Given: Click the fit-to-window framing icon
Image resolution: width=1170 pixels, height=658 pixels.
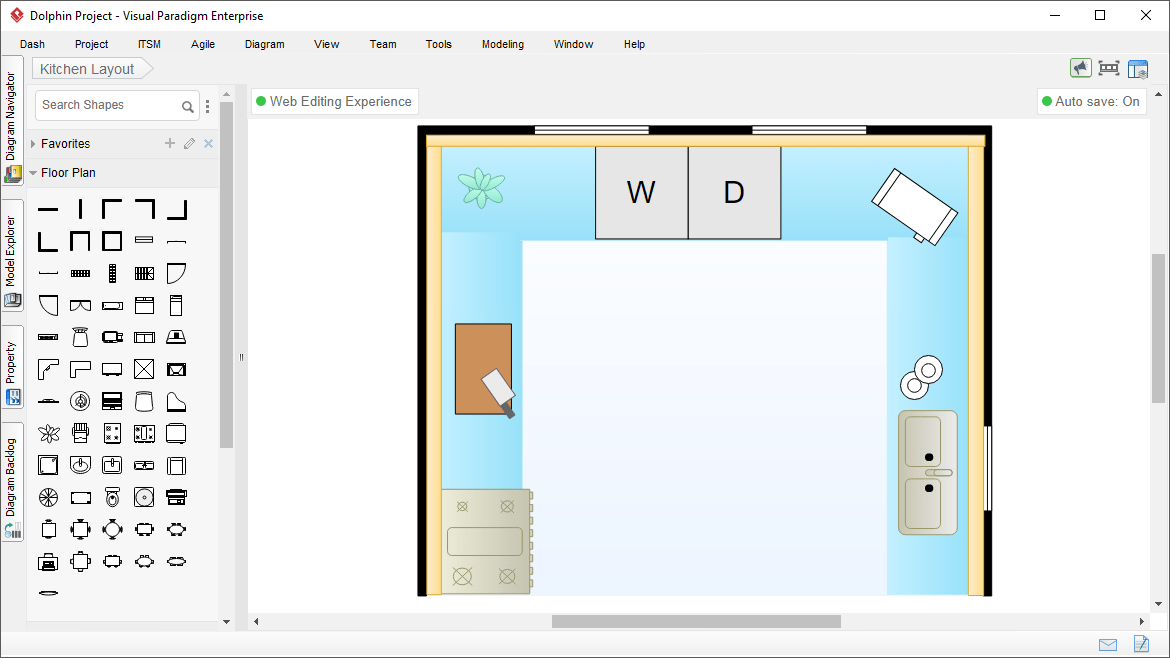Looking at the screenshot, I should (1108, 68).
